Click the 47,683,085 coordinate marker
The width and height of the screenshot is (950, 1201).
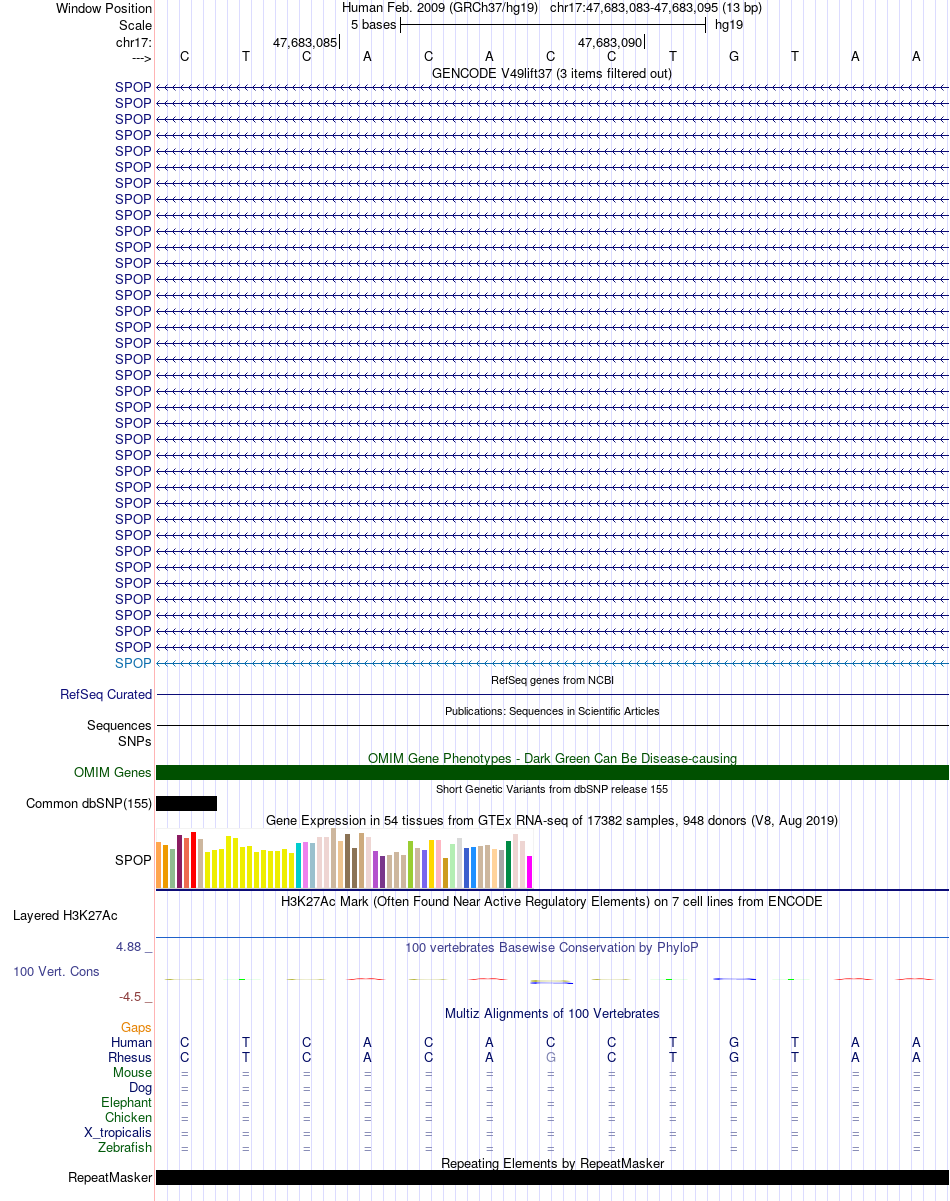coord(305,43)
